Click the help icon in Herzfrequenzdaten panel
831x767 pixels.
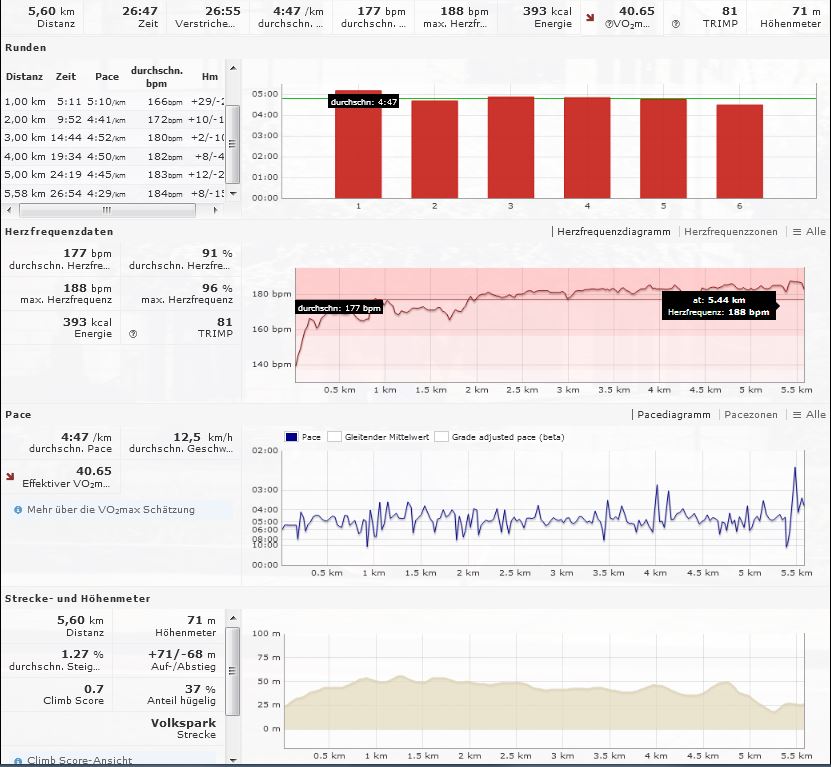pyautogui.click(x=133, y=334)
